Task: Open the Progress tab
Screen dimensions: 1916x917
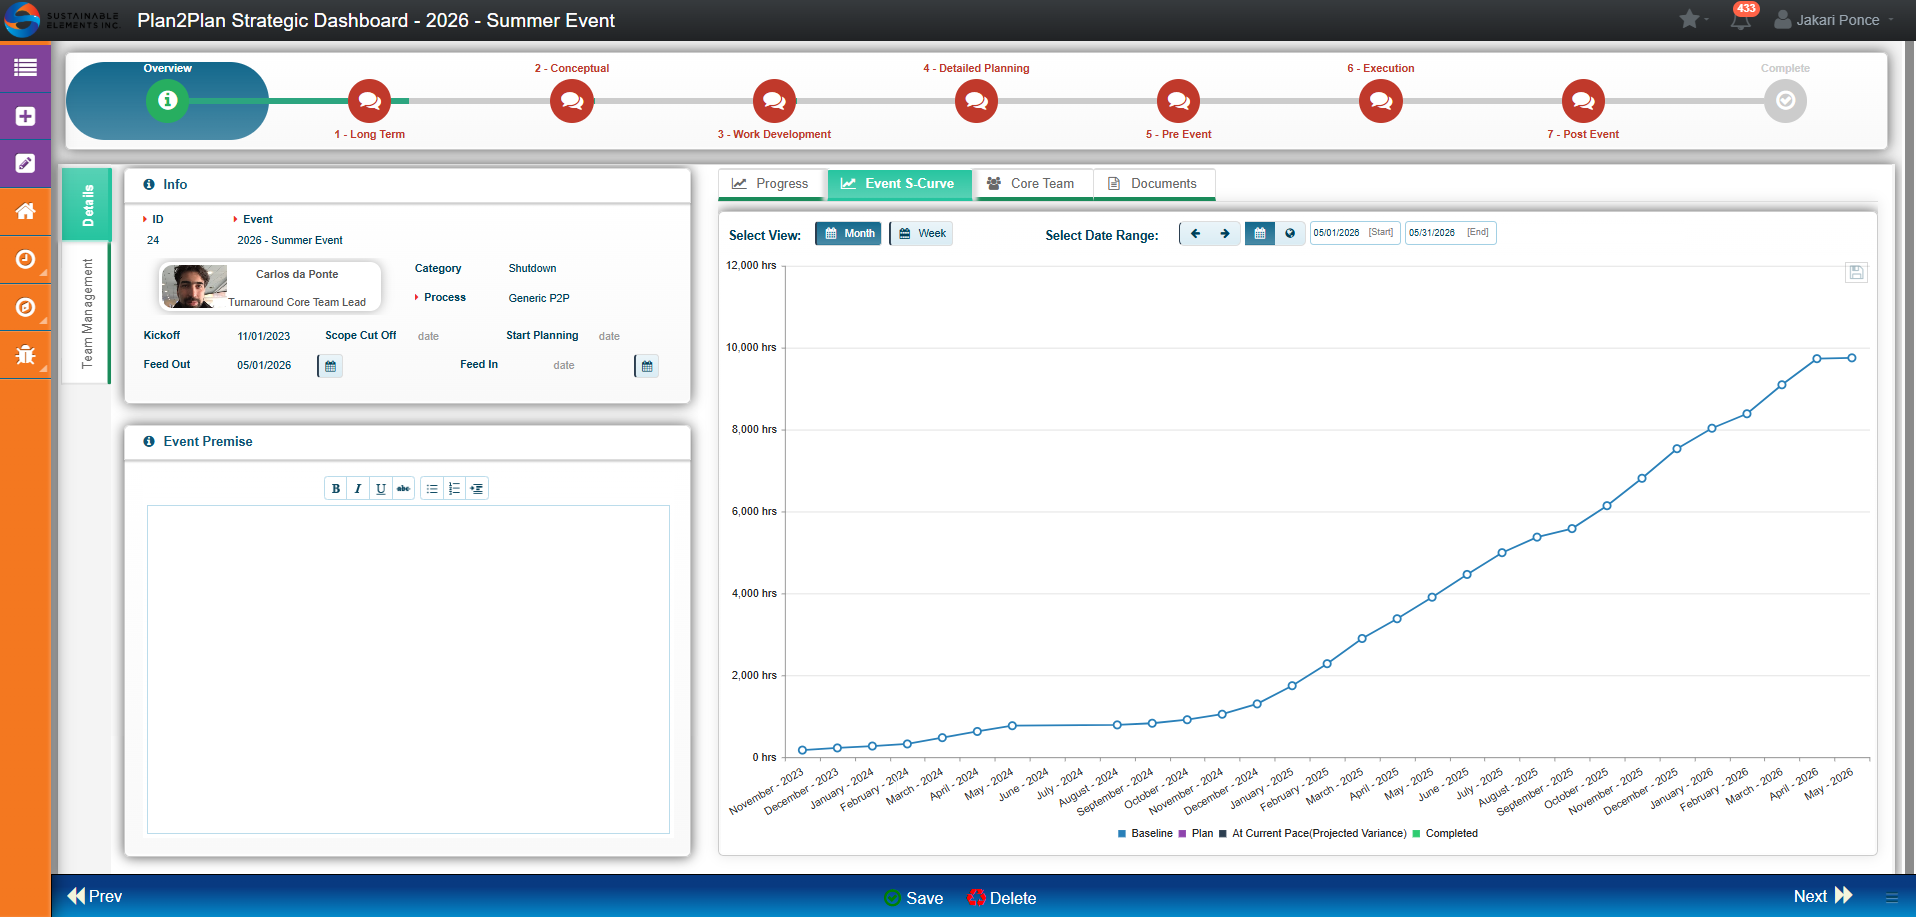Action: 770,184
